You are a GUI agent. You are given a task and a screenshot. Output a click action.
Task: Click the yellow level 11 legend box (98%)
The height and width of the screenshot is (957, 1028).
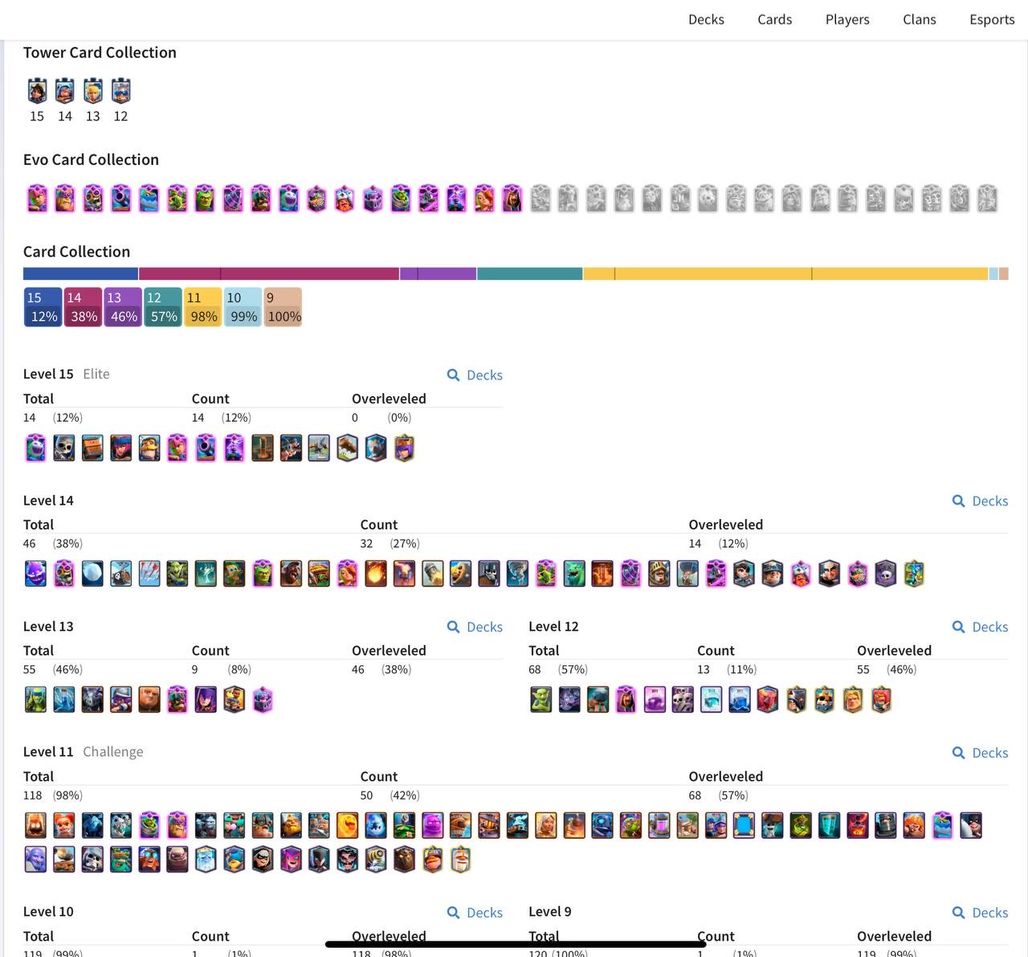203,307
